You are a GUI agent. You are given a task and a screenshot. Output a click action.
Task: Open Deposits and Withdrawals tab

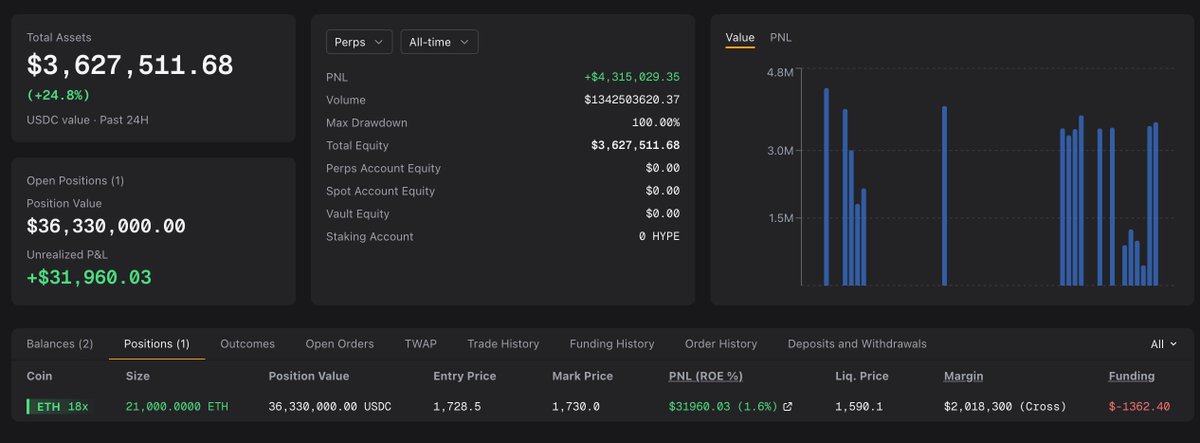[857, 344]
